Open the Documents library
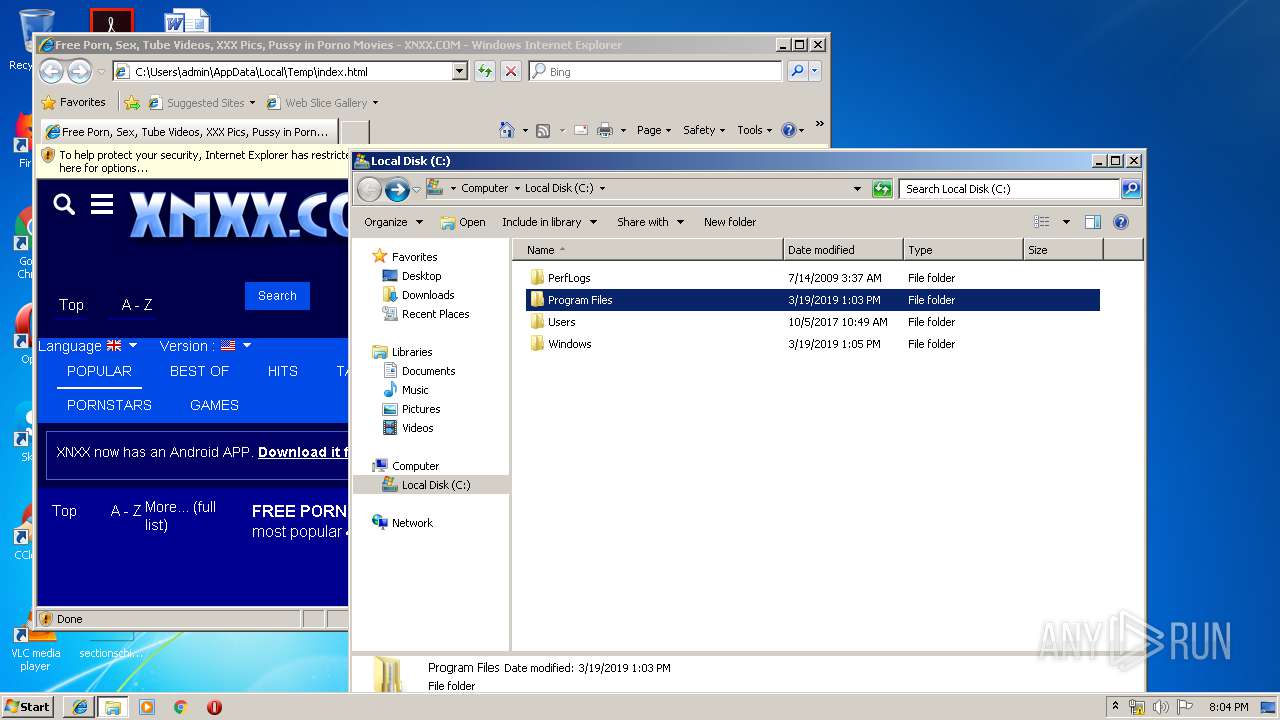1280x720 pixels. click(428, 371)
